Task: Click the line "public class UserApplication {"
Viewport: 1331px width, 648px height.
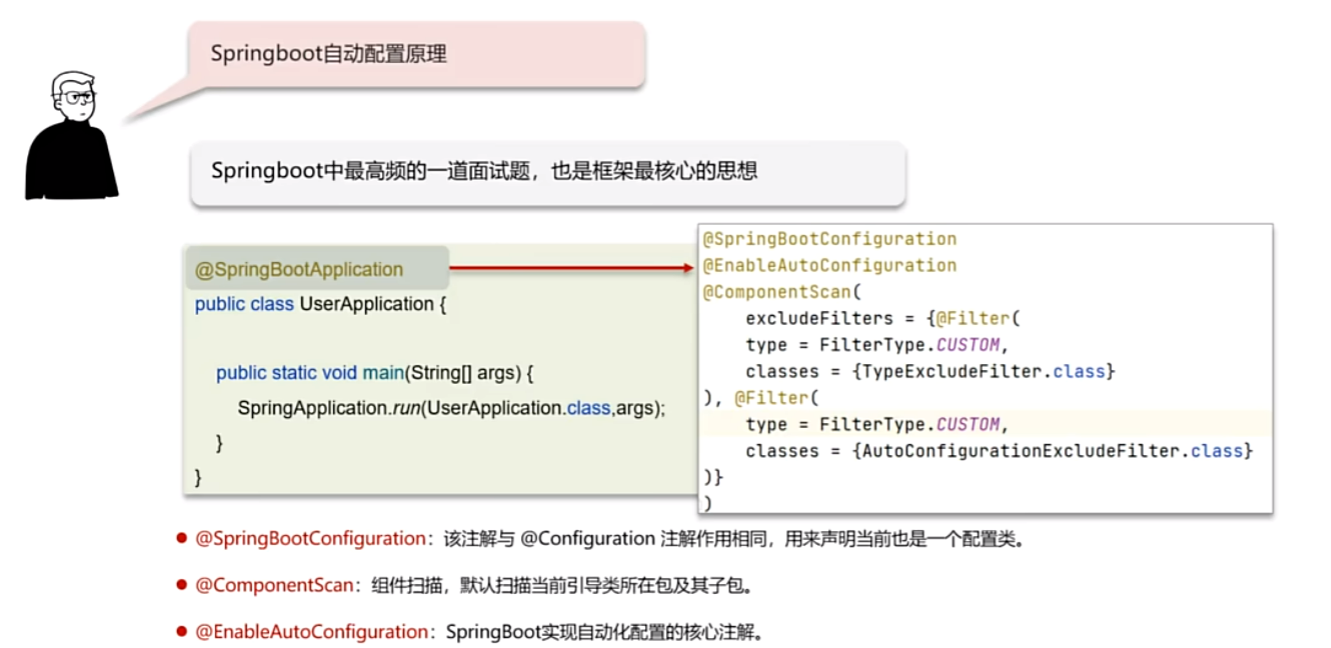Action: [320, 304]
